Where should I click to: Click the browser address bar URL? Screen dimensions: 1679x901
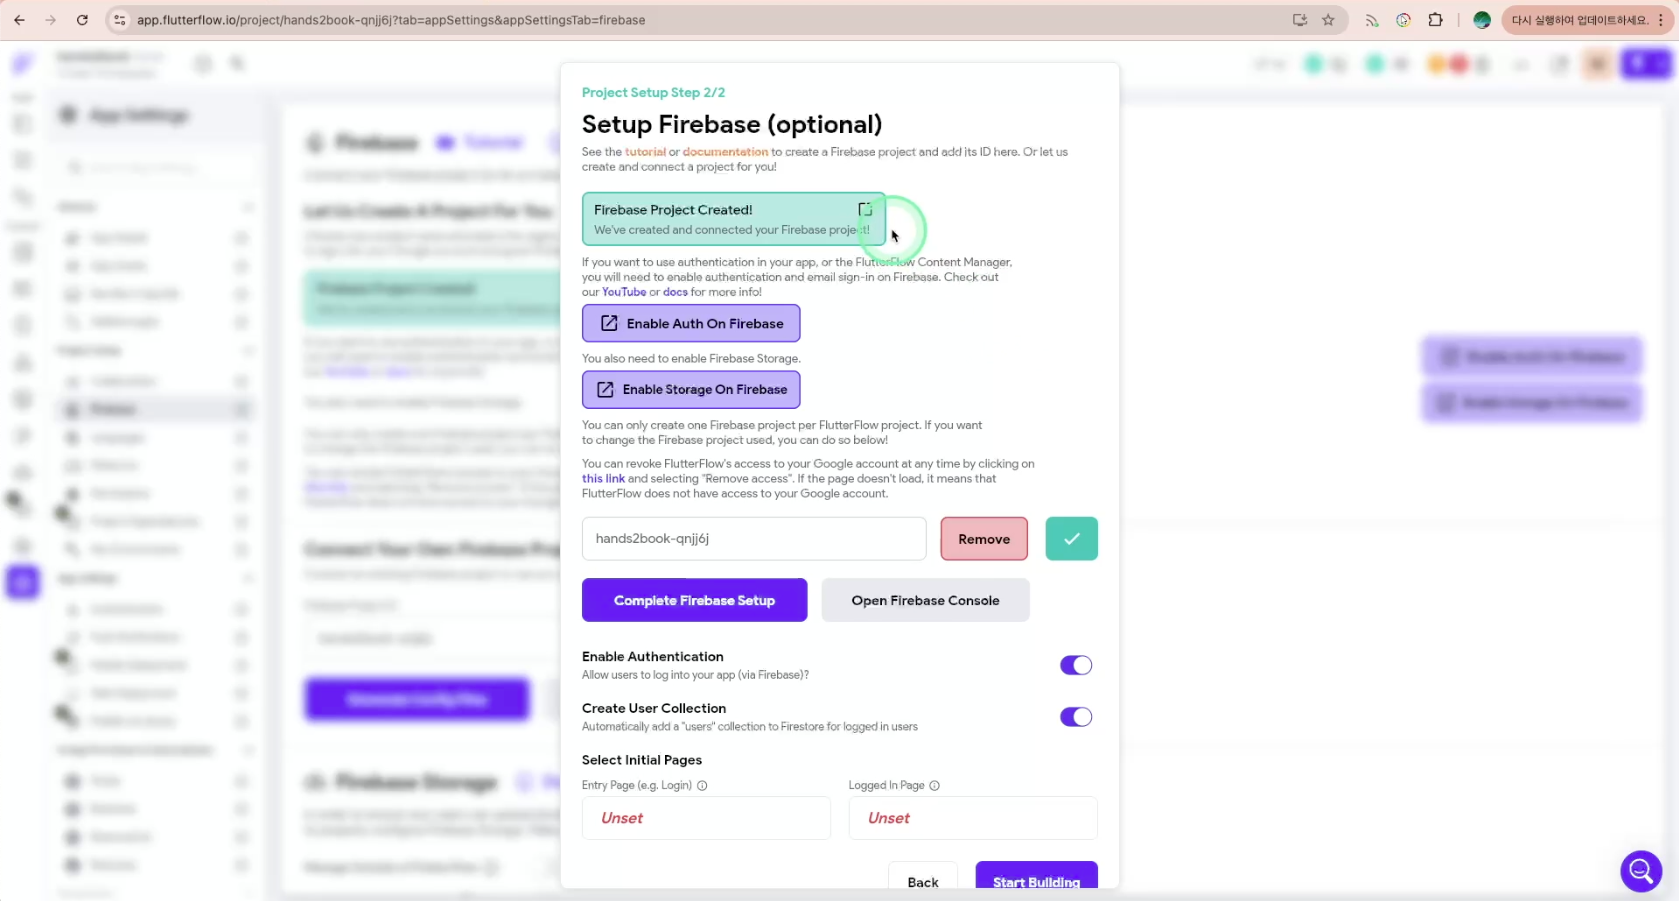pos(391,20)
